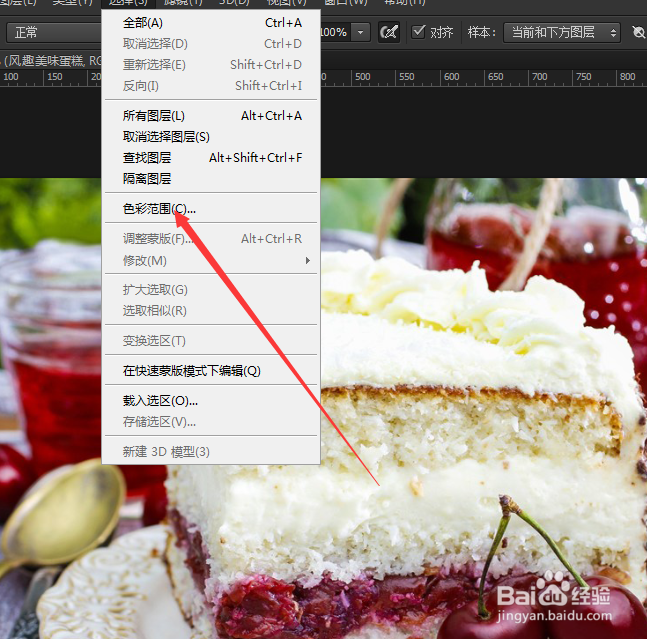Select the 风趣美味蛋糕 document tab
This screenshot has height=639, width=647.
click(x=52, y=61)
